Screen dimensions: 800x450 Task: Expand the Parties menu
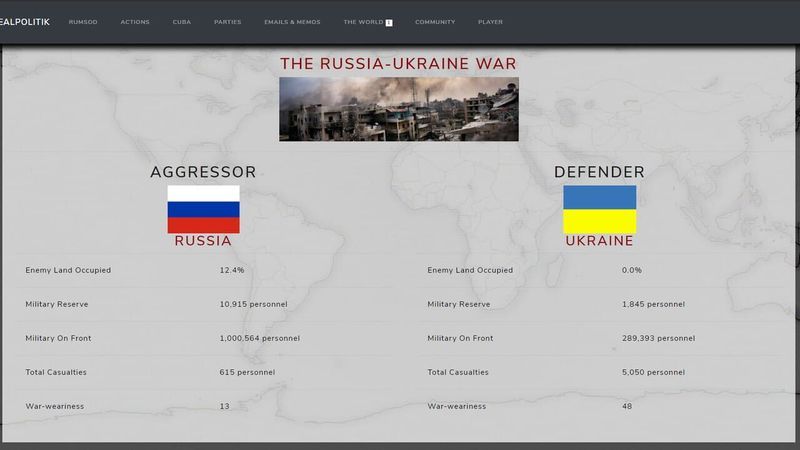click(227, 22)
